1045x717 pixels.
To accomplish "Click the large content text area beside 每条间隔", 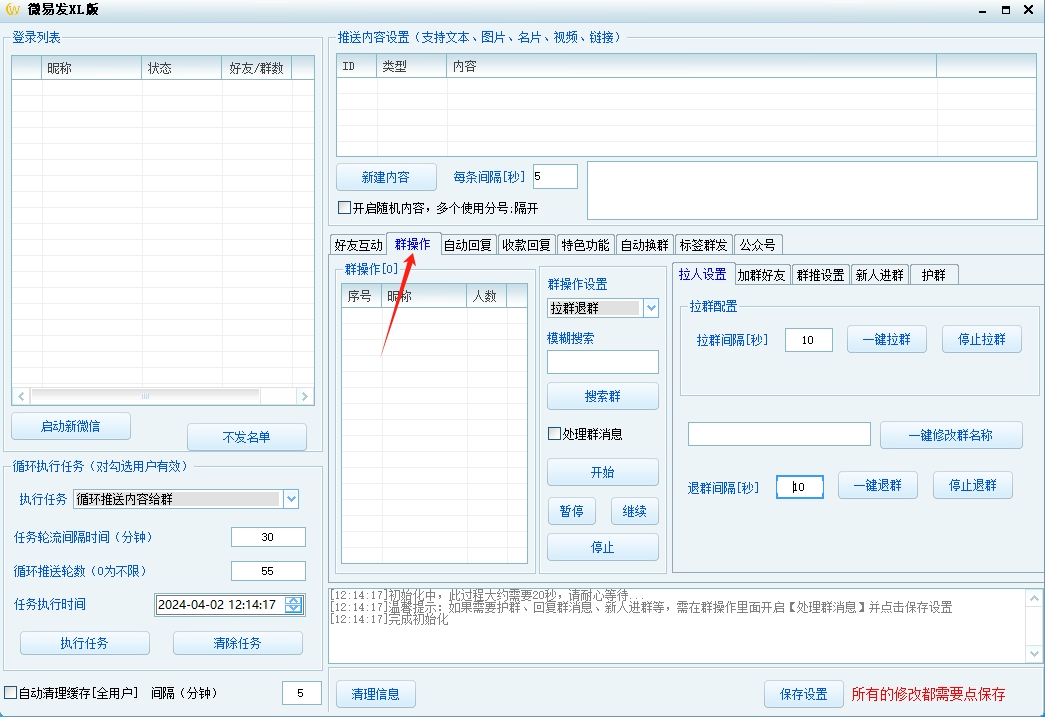I will click(812, 190).
